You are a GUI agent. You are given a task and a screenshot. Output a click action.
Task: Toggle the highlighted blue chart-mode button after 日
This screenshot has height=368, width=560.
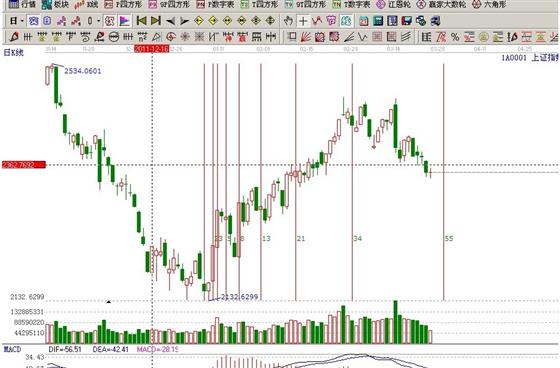[34, 21]
